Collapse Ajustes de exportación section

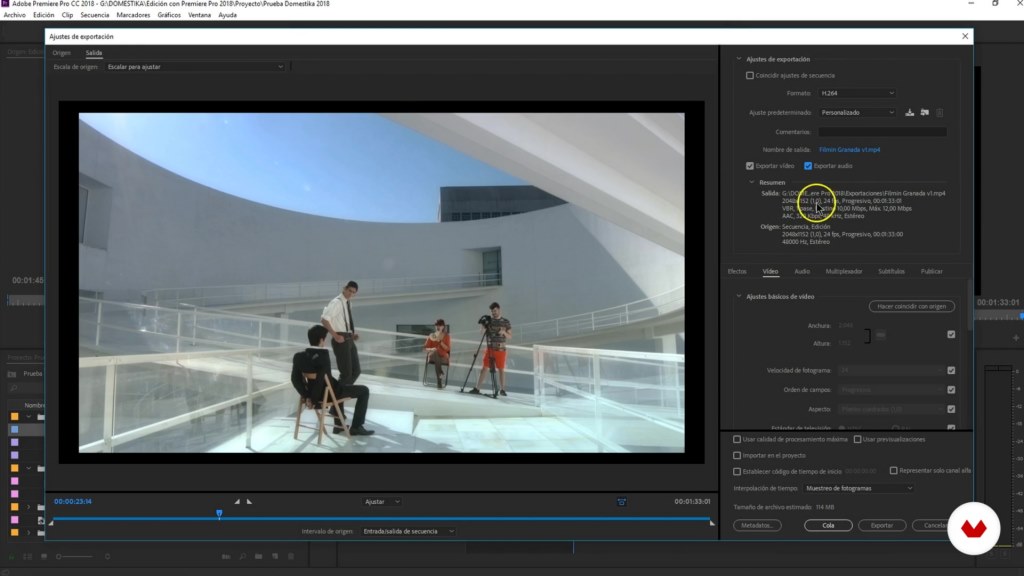[x=739, y=59]
